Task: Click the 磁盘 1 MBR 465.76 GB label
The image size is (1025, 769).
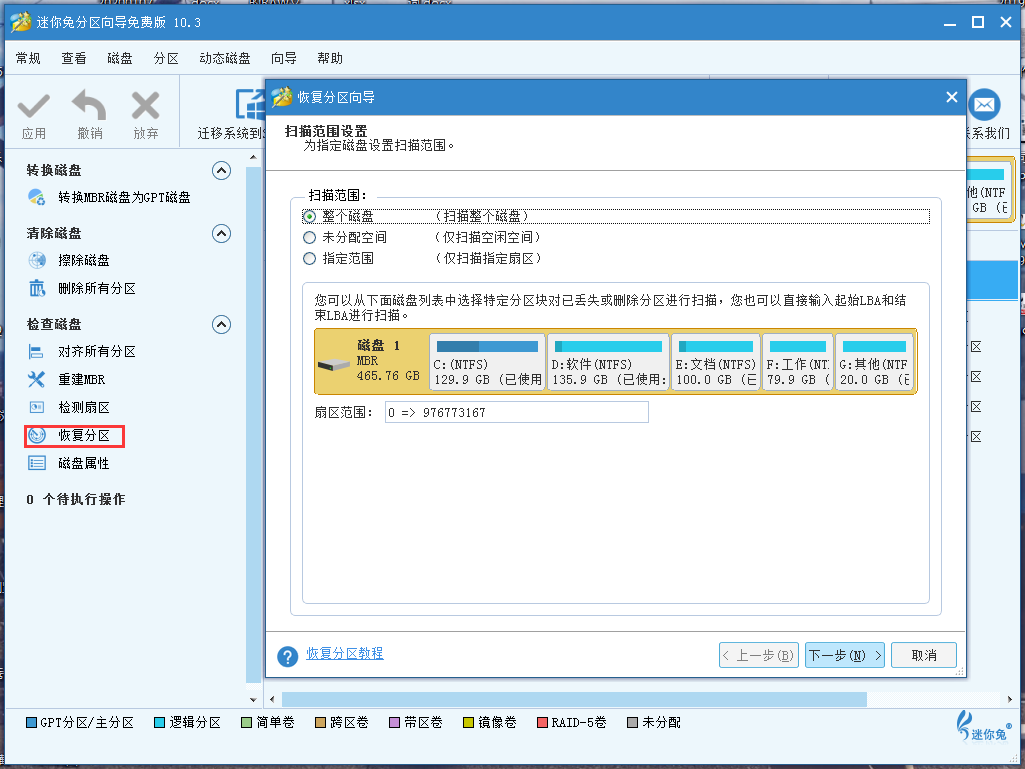Action: coord(388,361)
